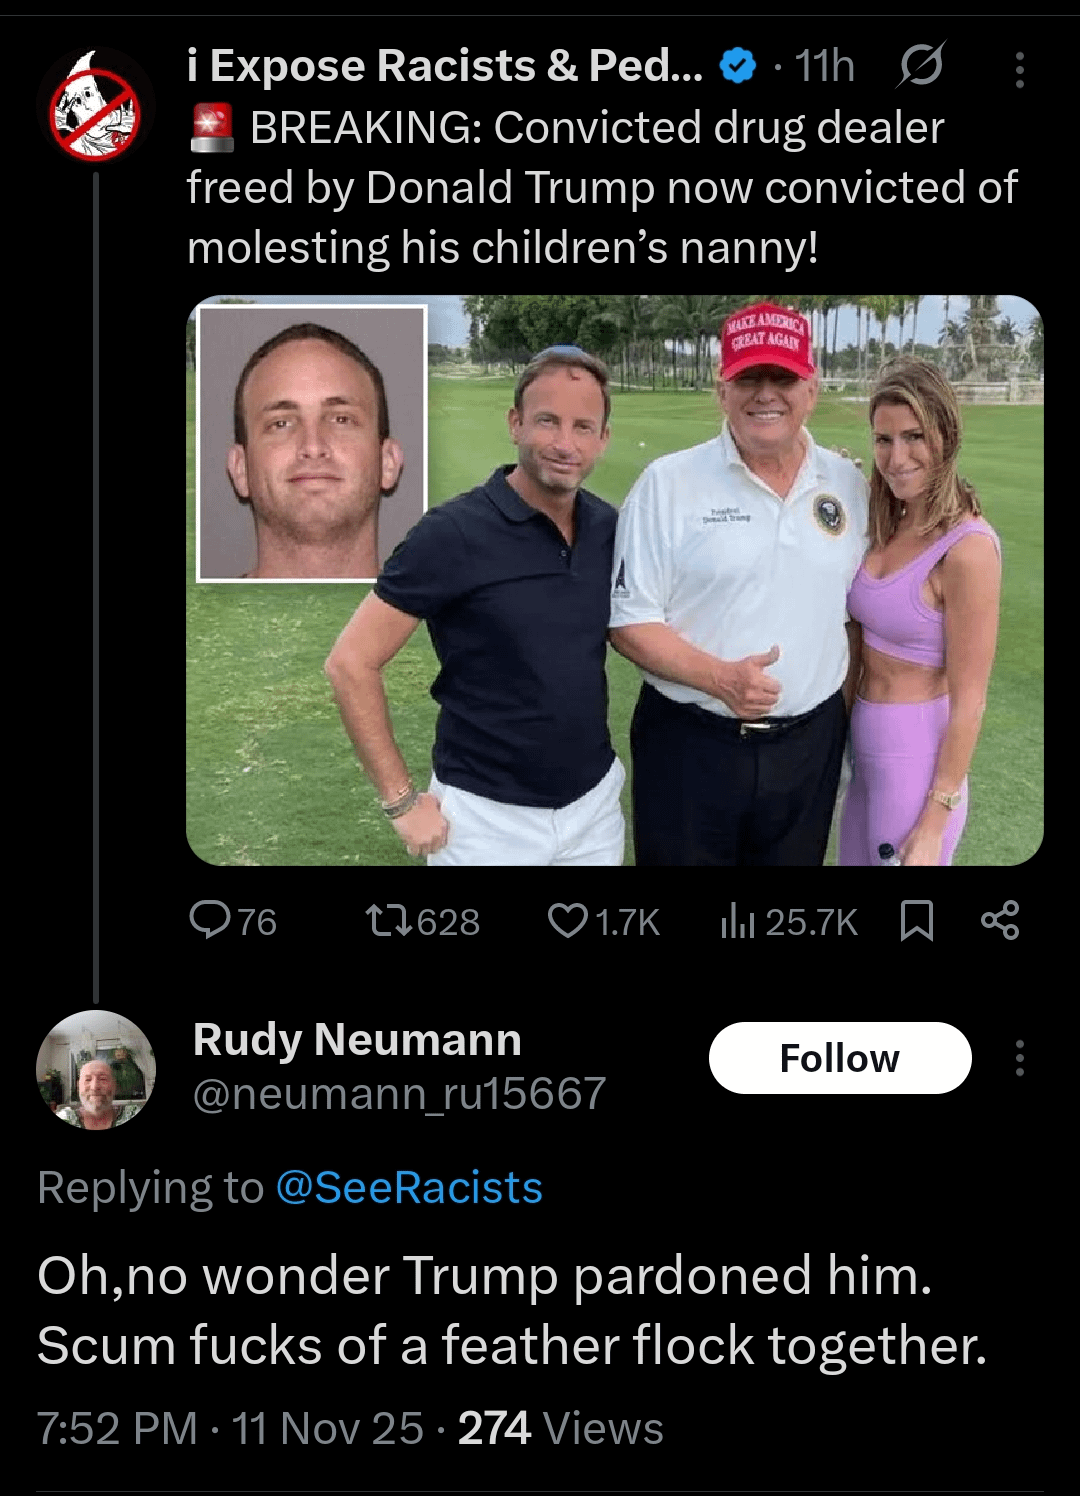Open the i Expose Racists account name

(x=444, y=66)
